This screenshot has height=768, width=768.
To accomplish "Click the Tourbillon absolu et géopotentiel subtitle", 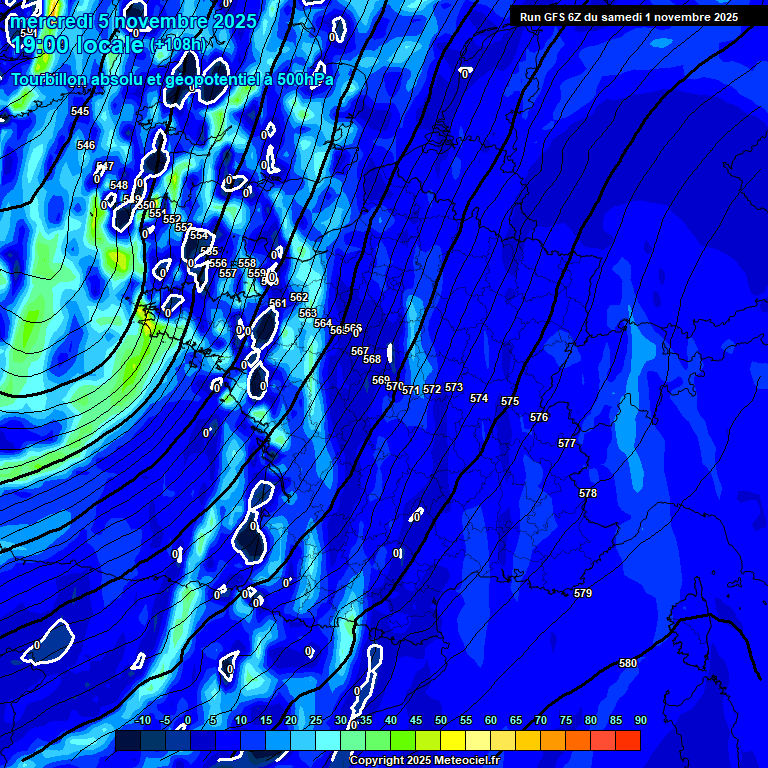I will point(172,80).
